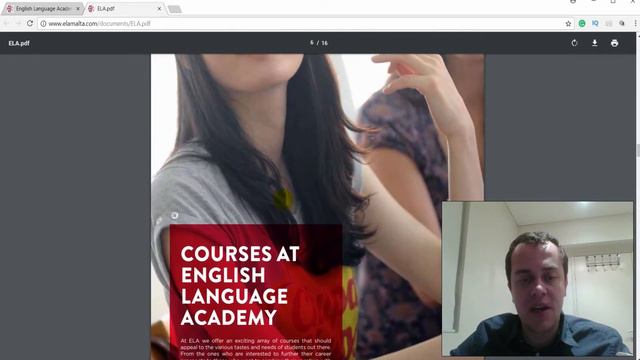
Task: Open the green Grammarly extension
Action: (582, 24)
